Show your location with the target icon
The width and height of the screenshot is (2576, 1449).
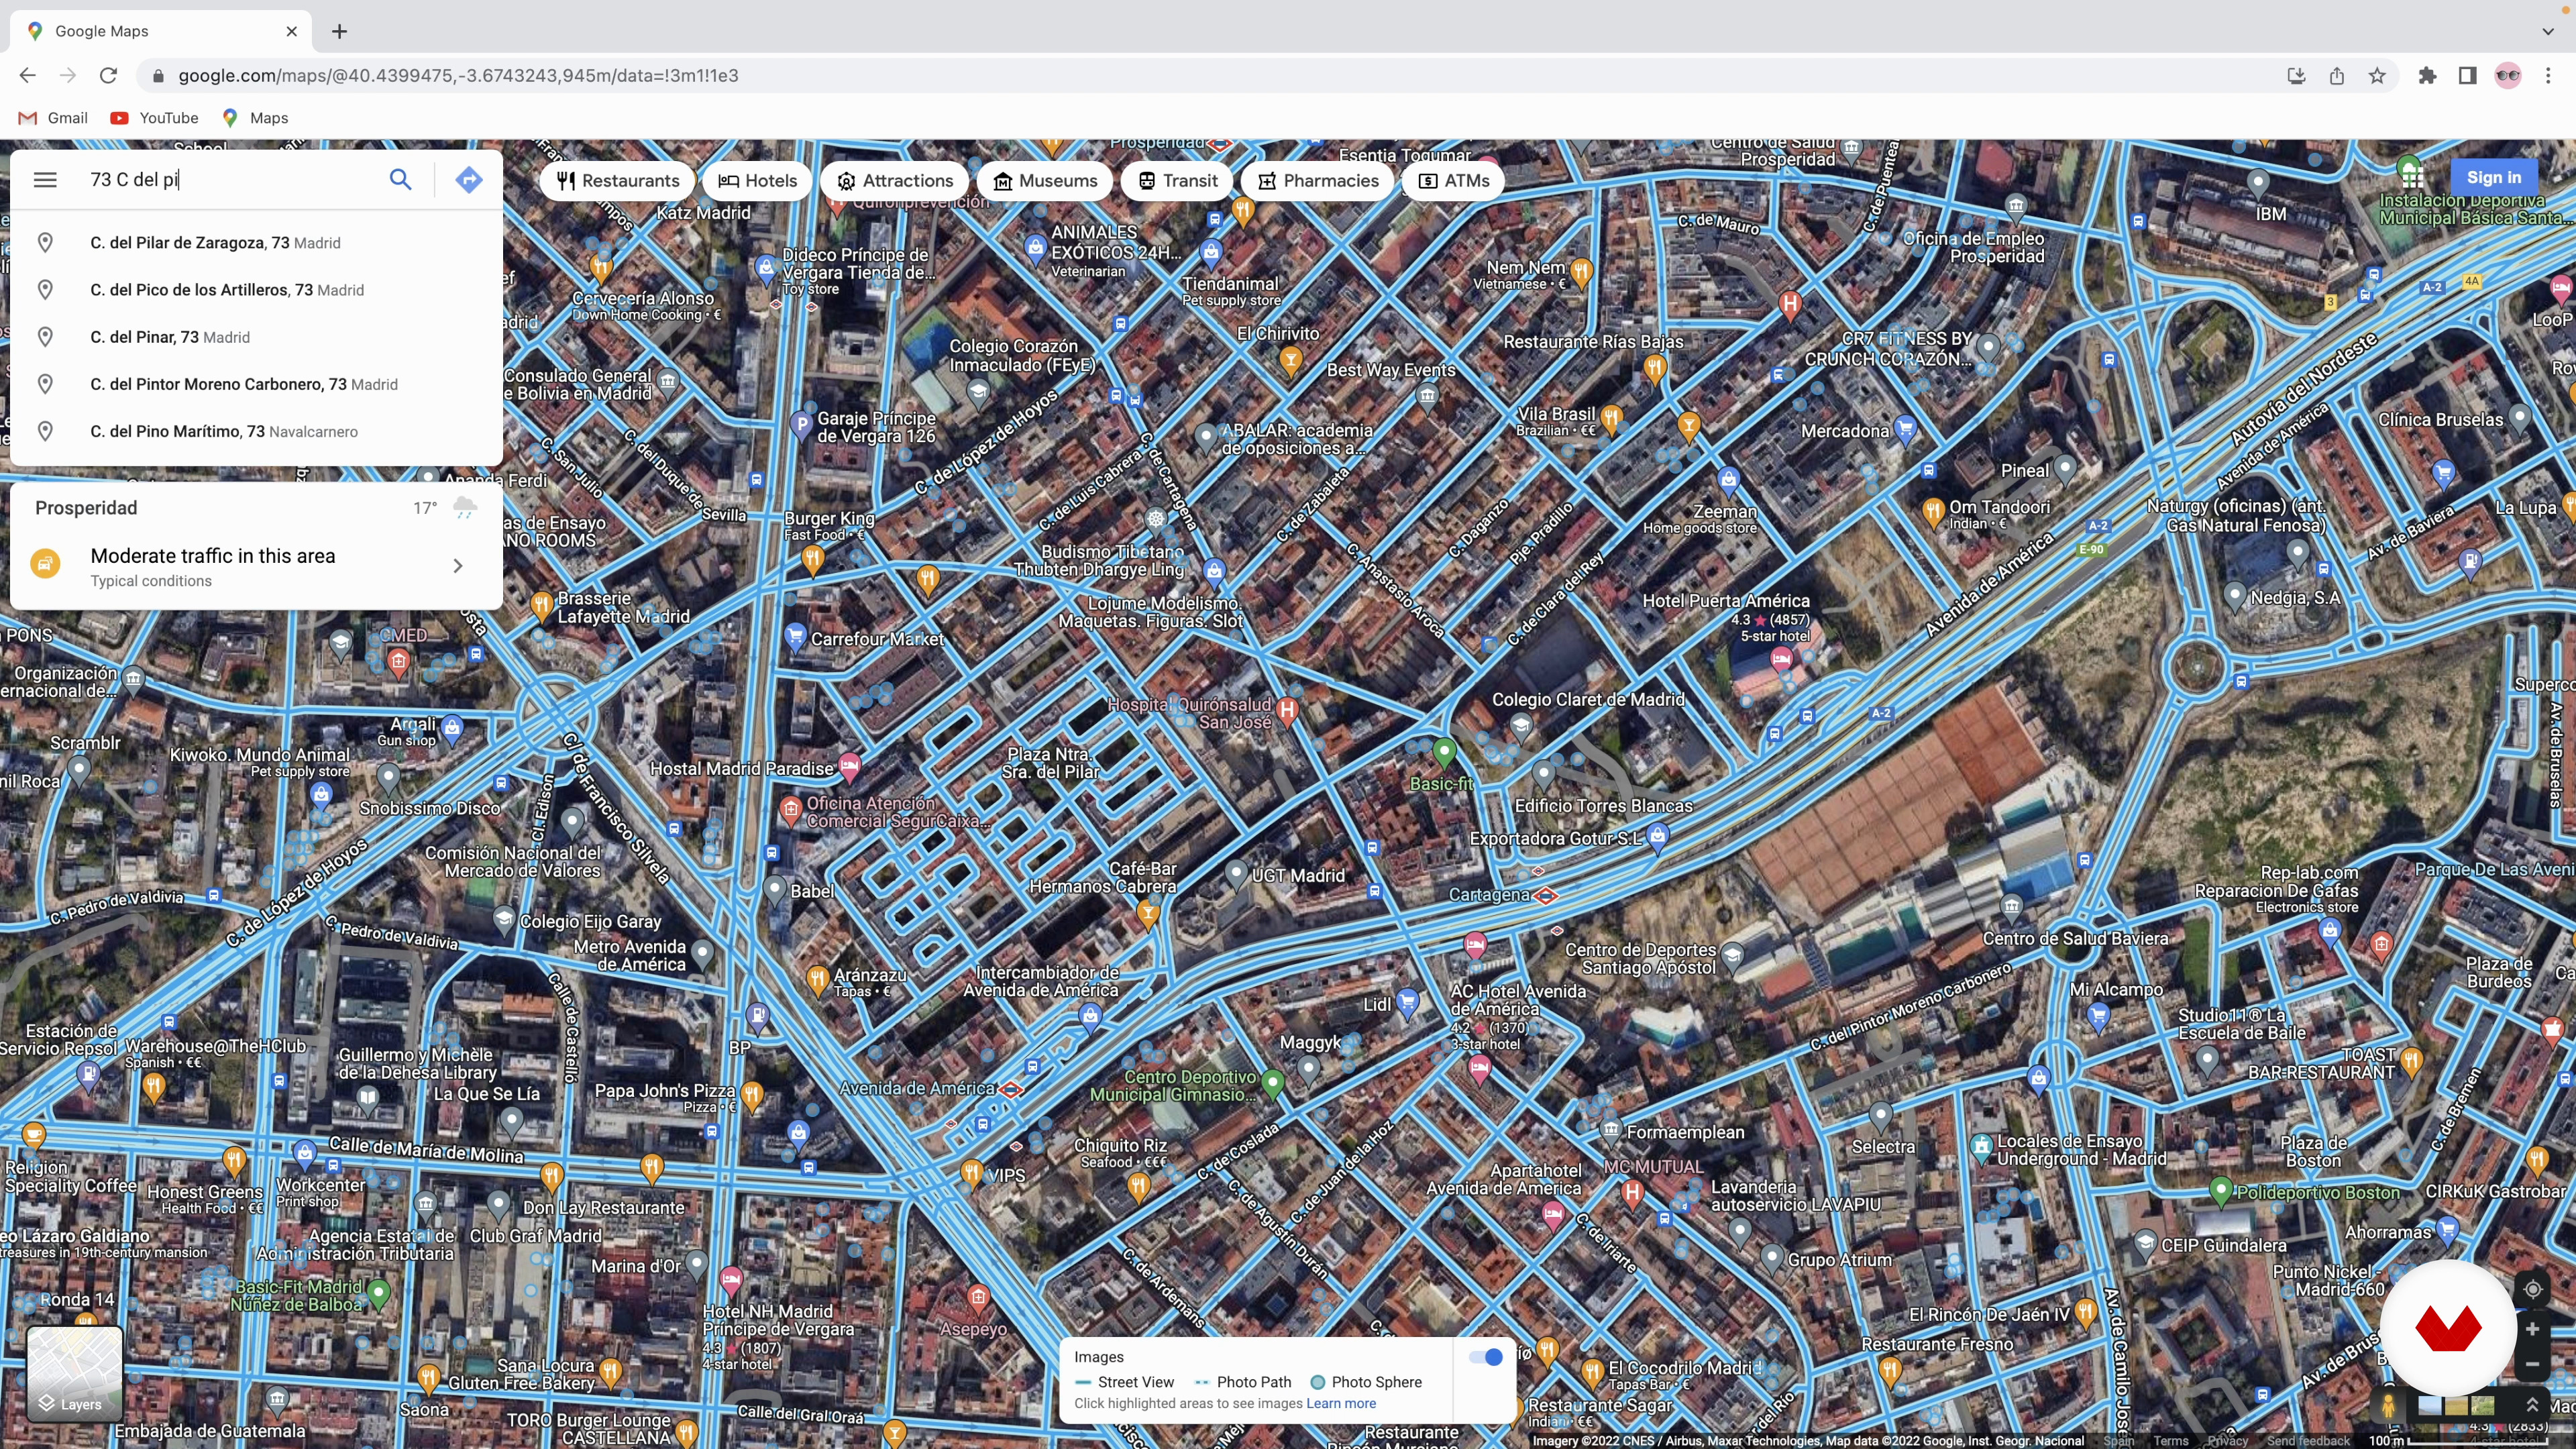(x=2532, y=1289)
